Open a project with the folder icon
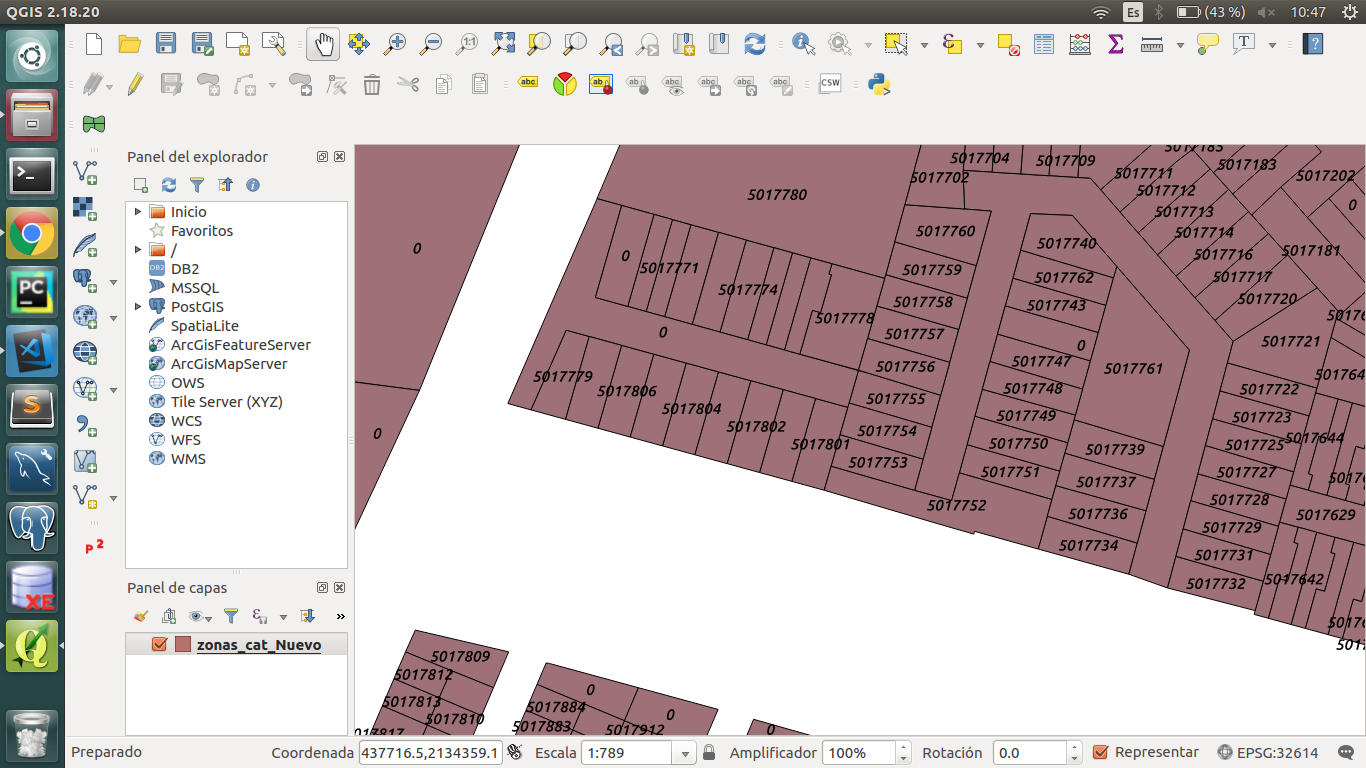The image size is (1366, 768). coord(129,44)
